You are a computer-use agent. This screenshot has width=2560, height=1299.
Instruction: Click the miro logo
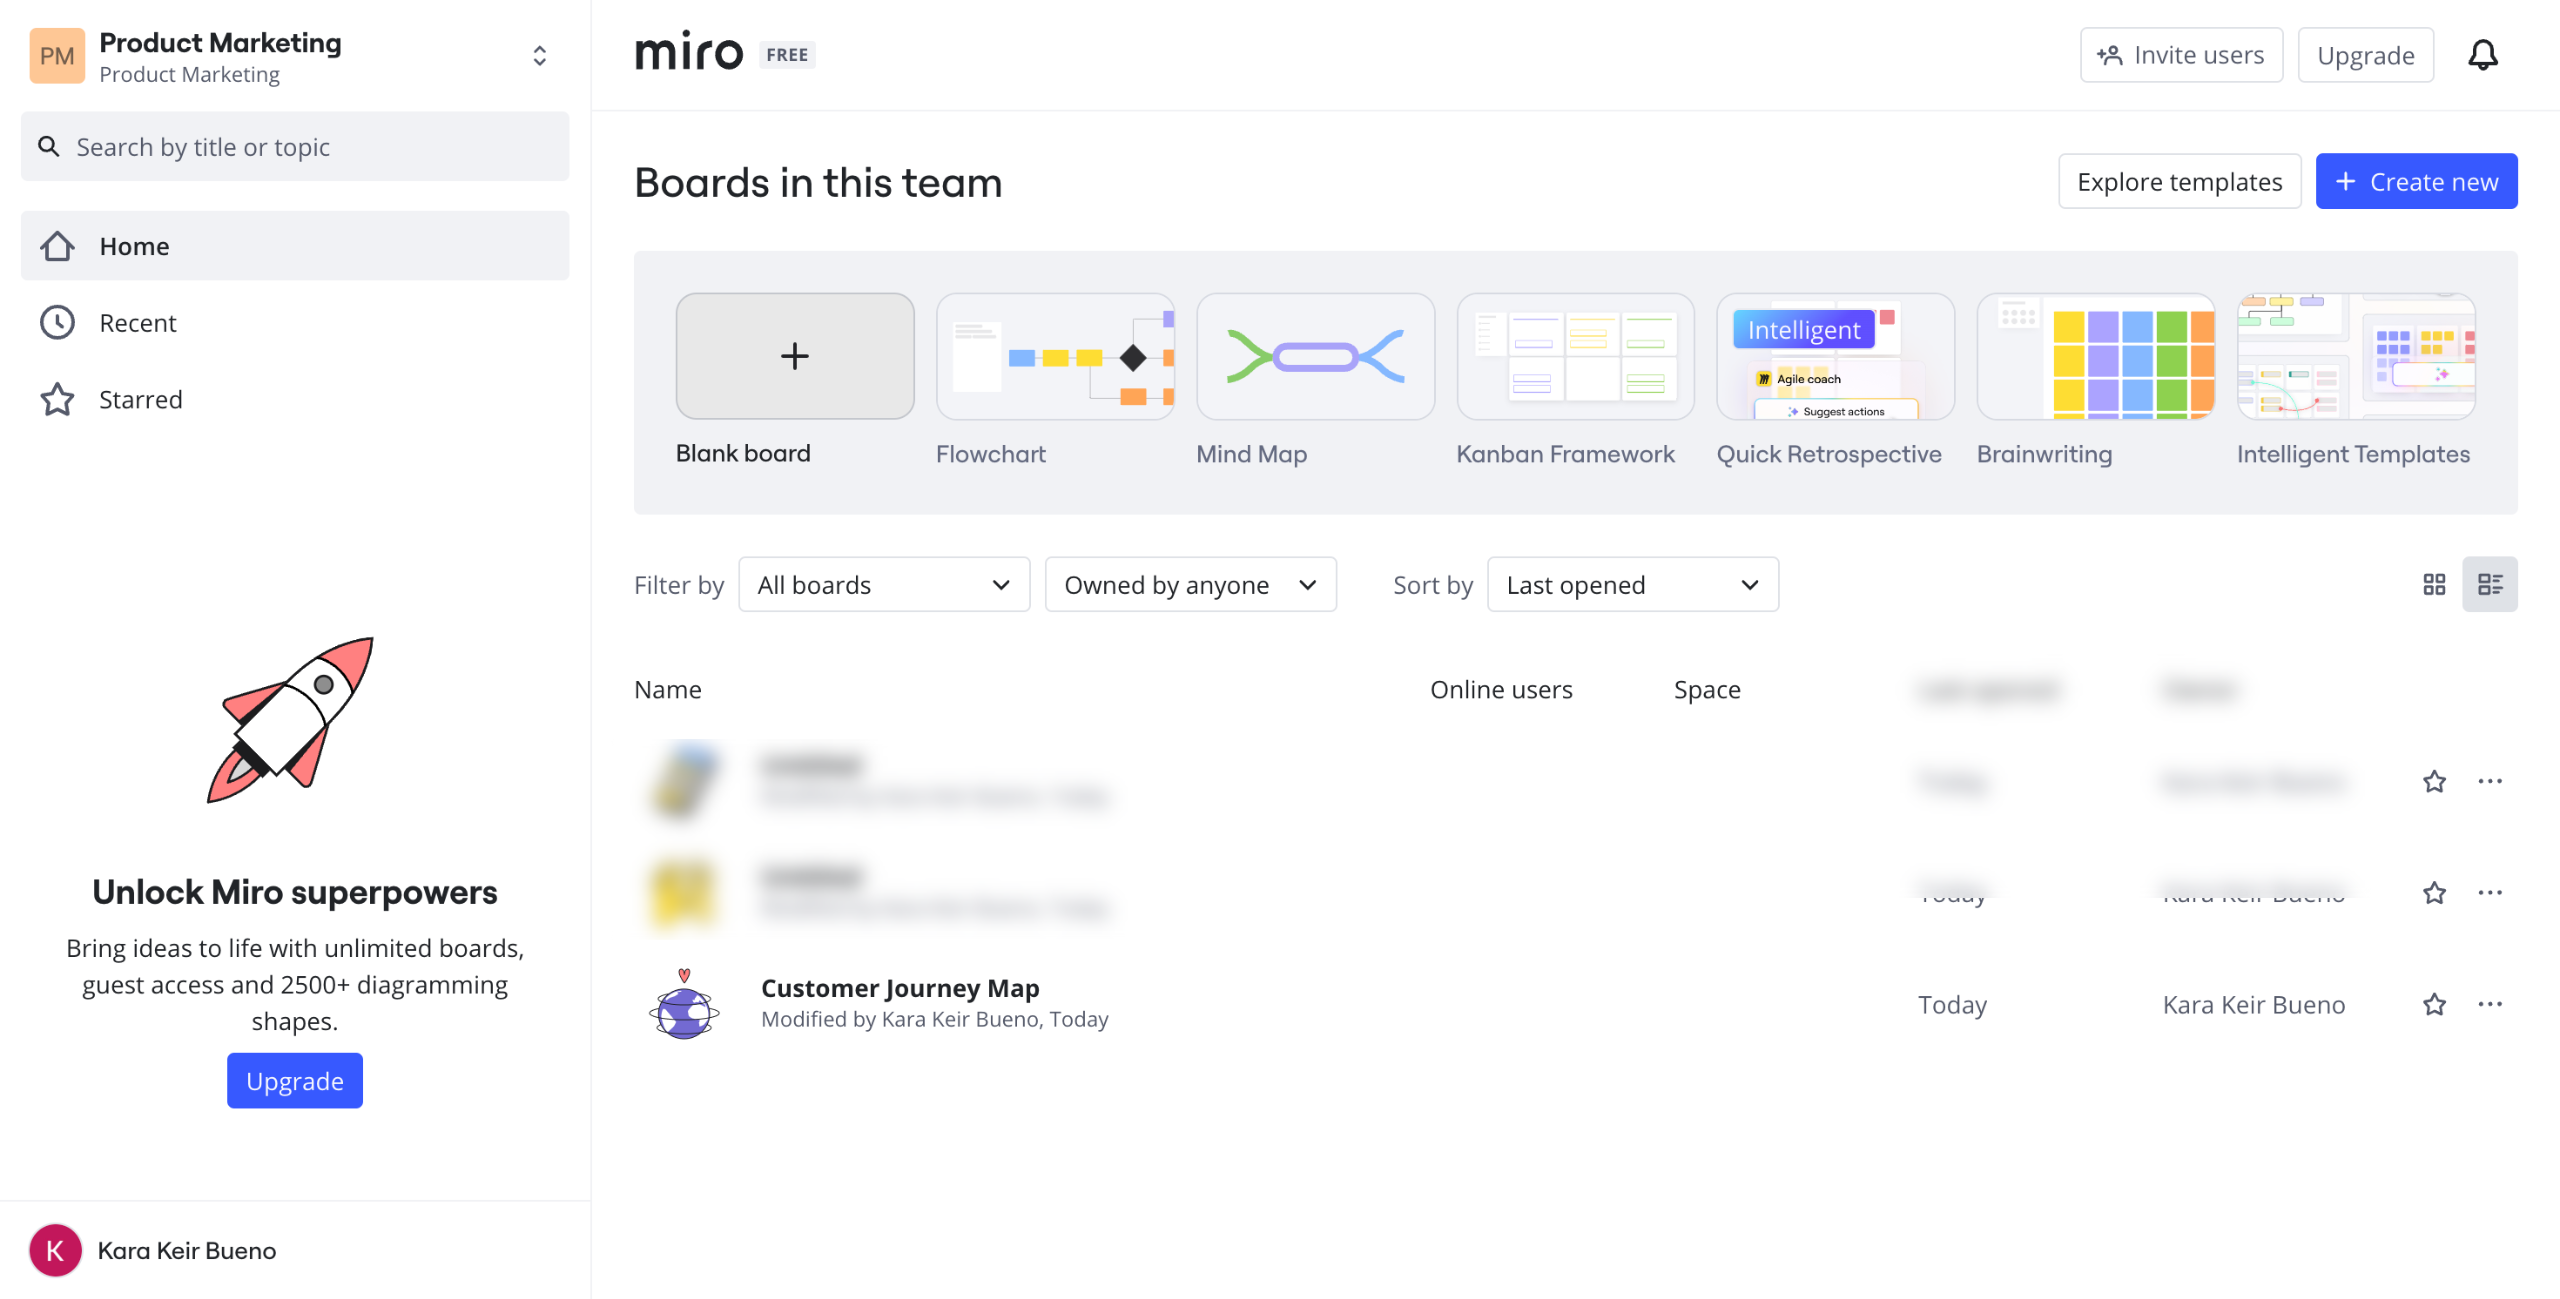(x=689, y=52)
